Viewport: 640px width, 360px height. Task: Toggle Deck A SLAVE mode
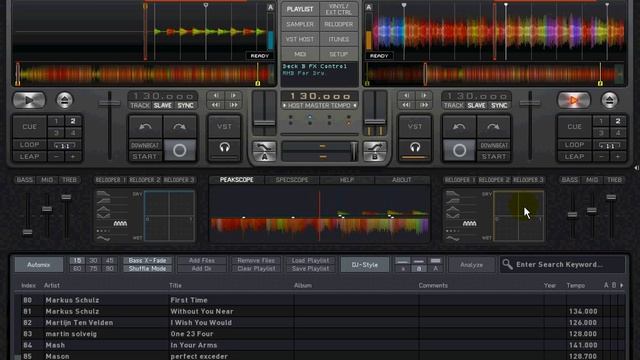[x=162, y=105]
